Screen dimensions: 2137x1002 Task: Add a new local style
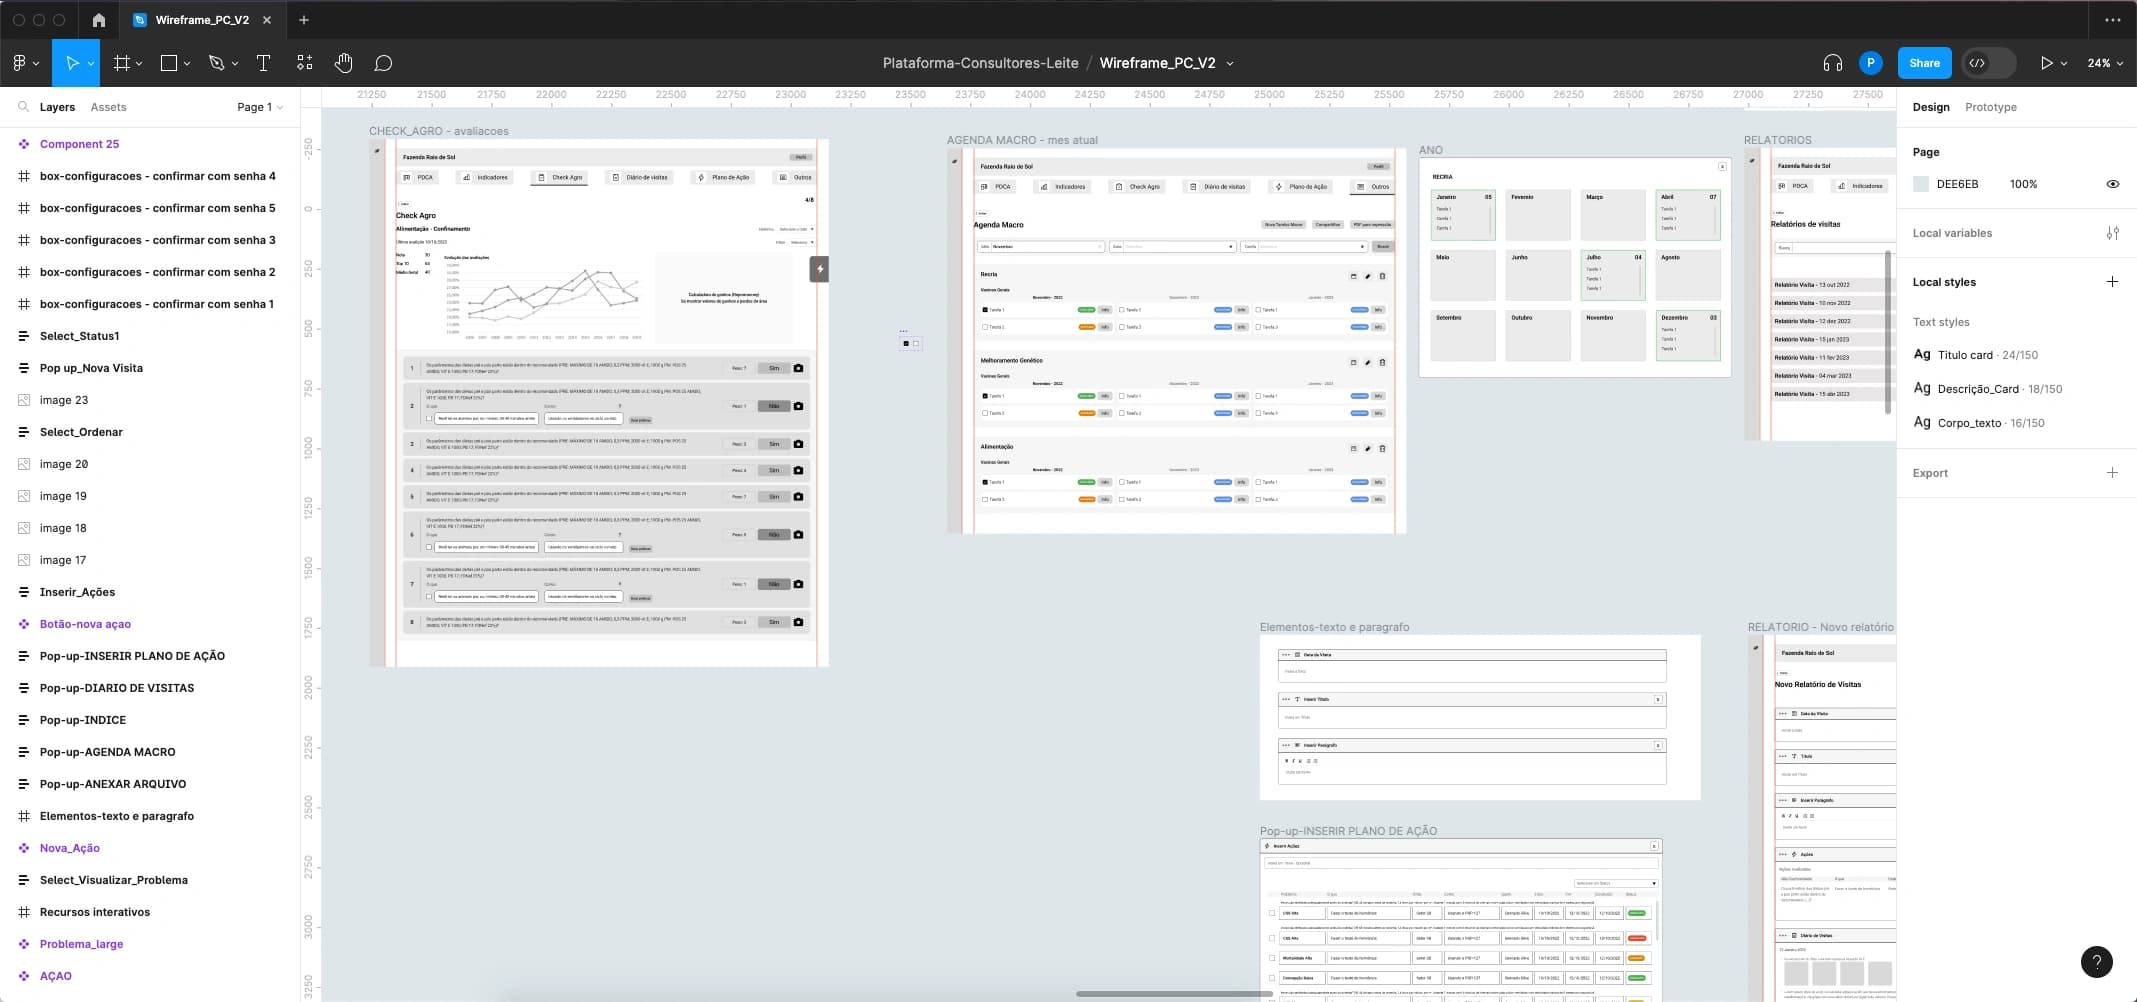[x=2112, y=282]
